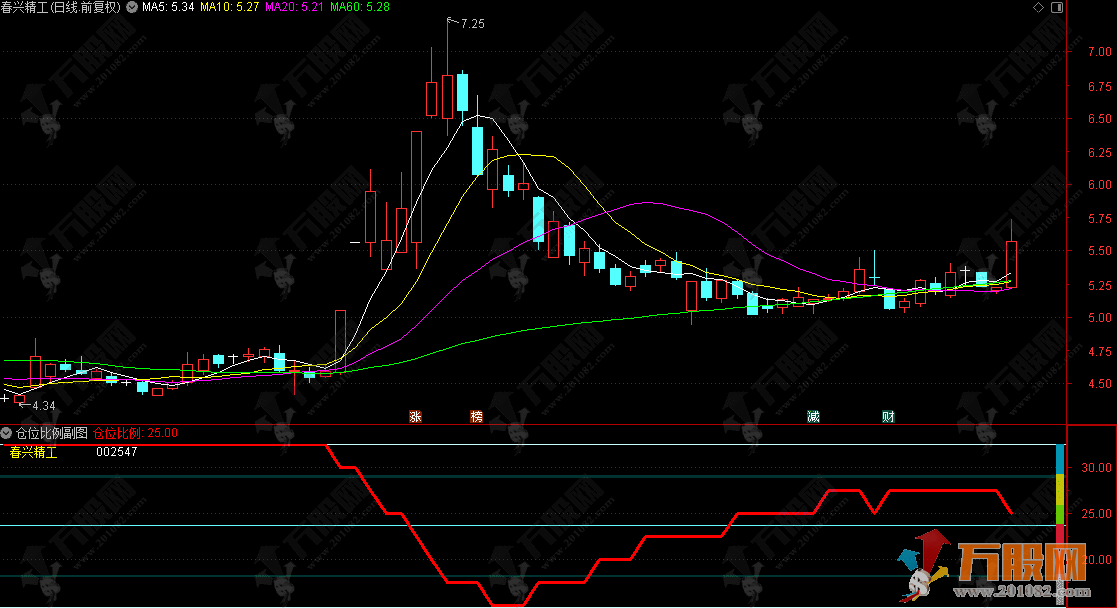Click the 仓位比例: 25.00 value label
This screenshot has height=608, width=1117.
click(x=136, y=433)
